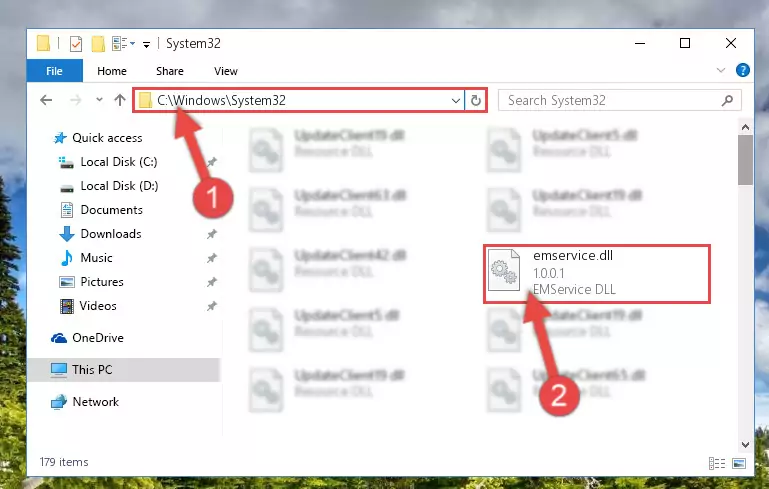Open the File menu

tap(54, 71)
